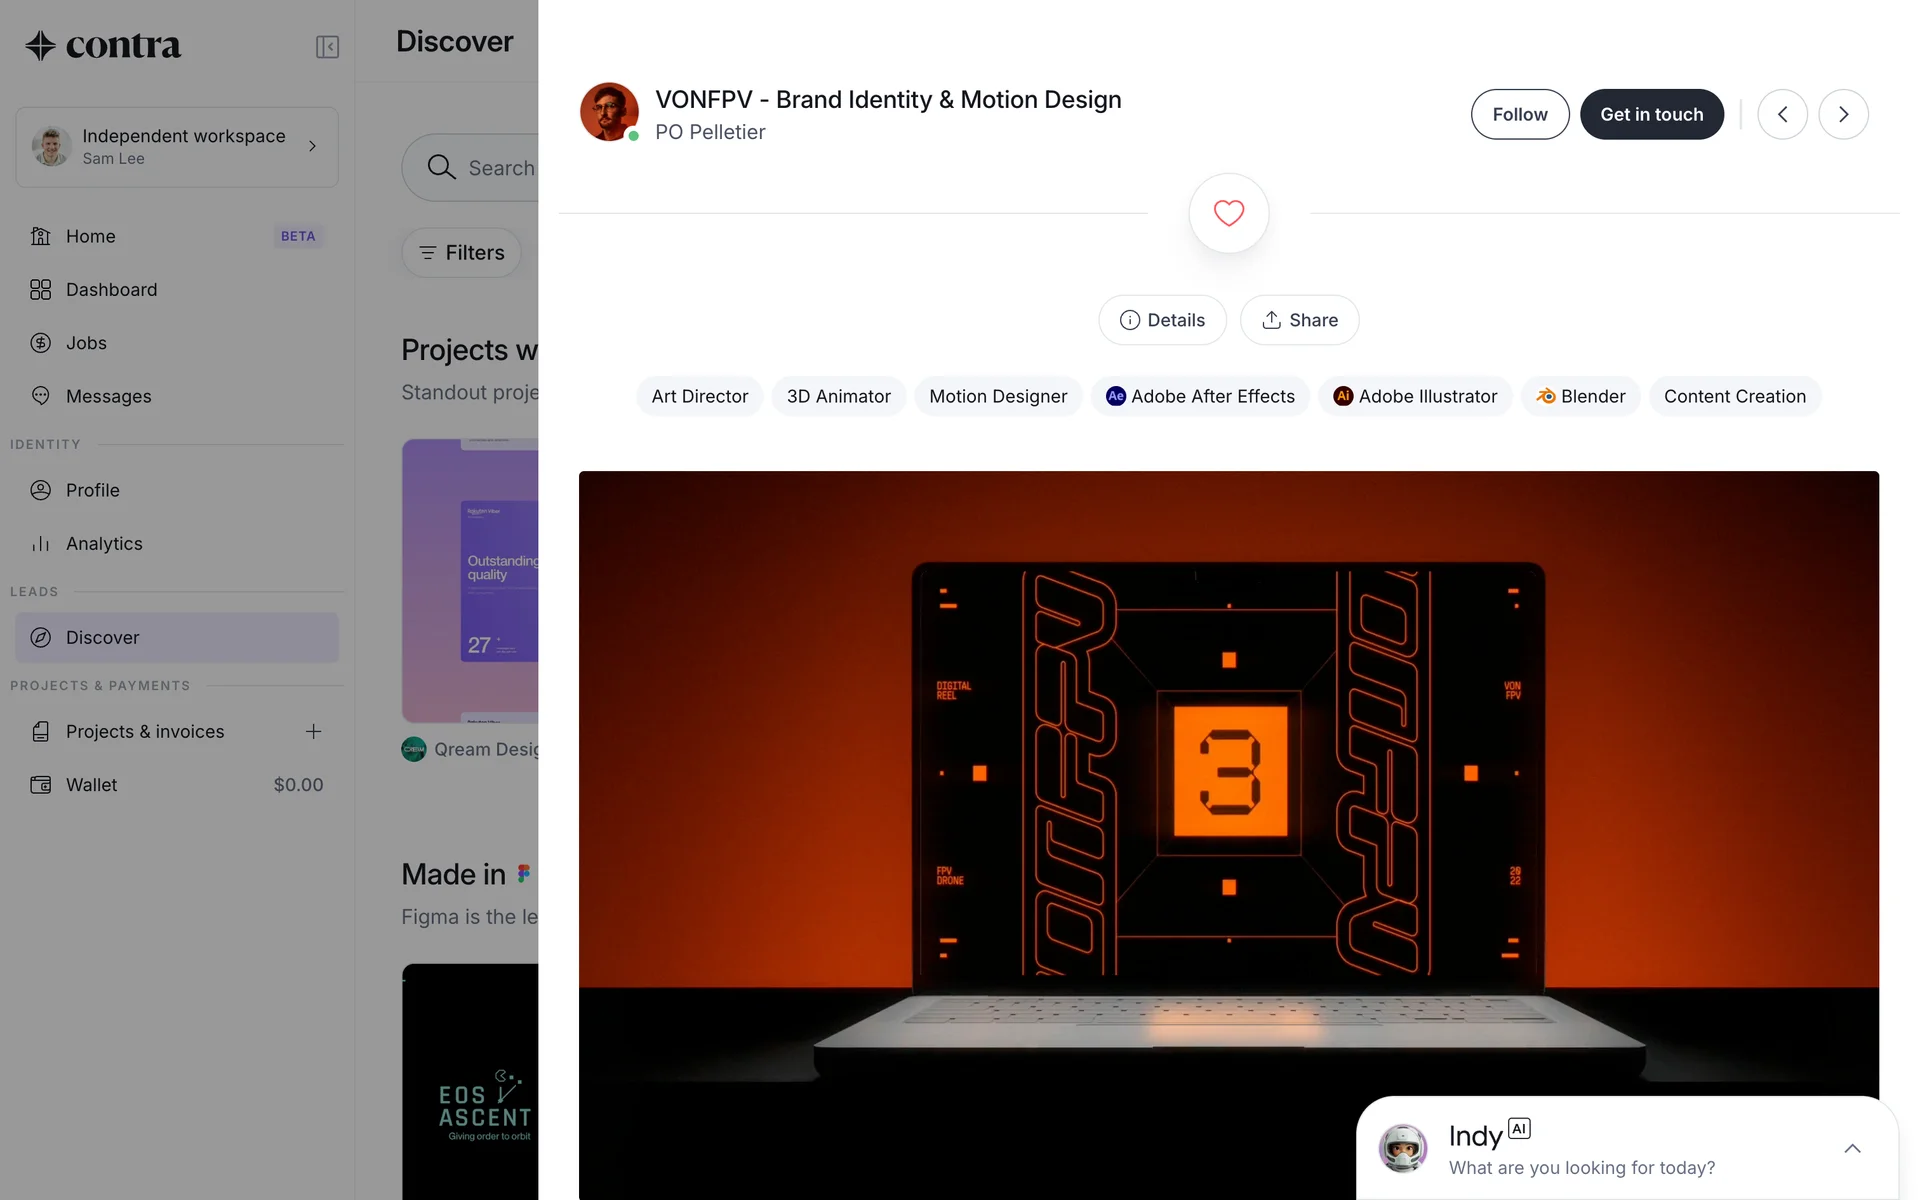This screenshot has height=1200, width=1920.
Task: Open the project Details
Action: click(x=1162, y=320)
